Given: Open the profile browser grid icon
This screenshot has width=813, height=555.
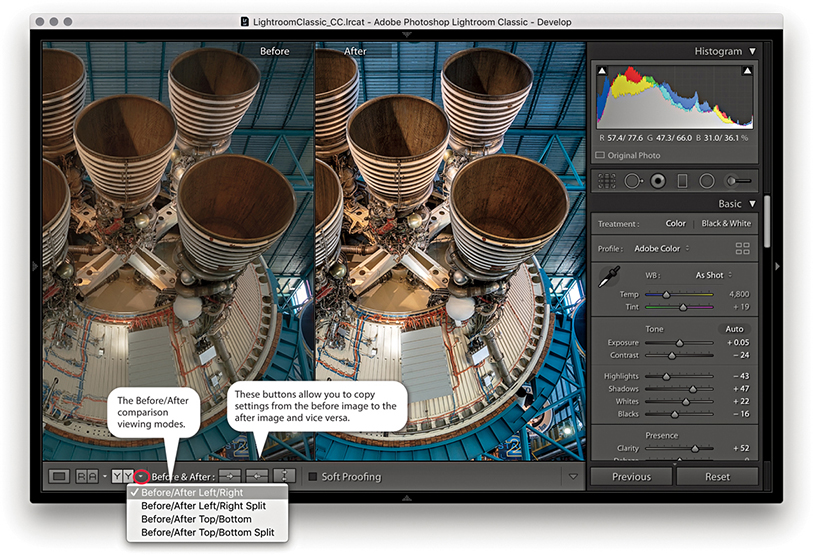Looking at the screenshot, I should [742, 248].
